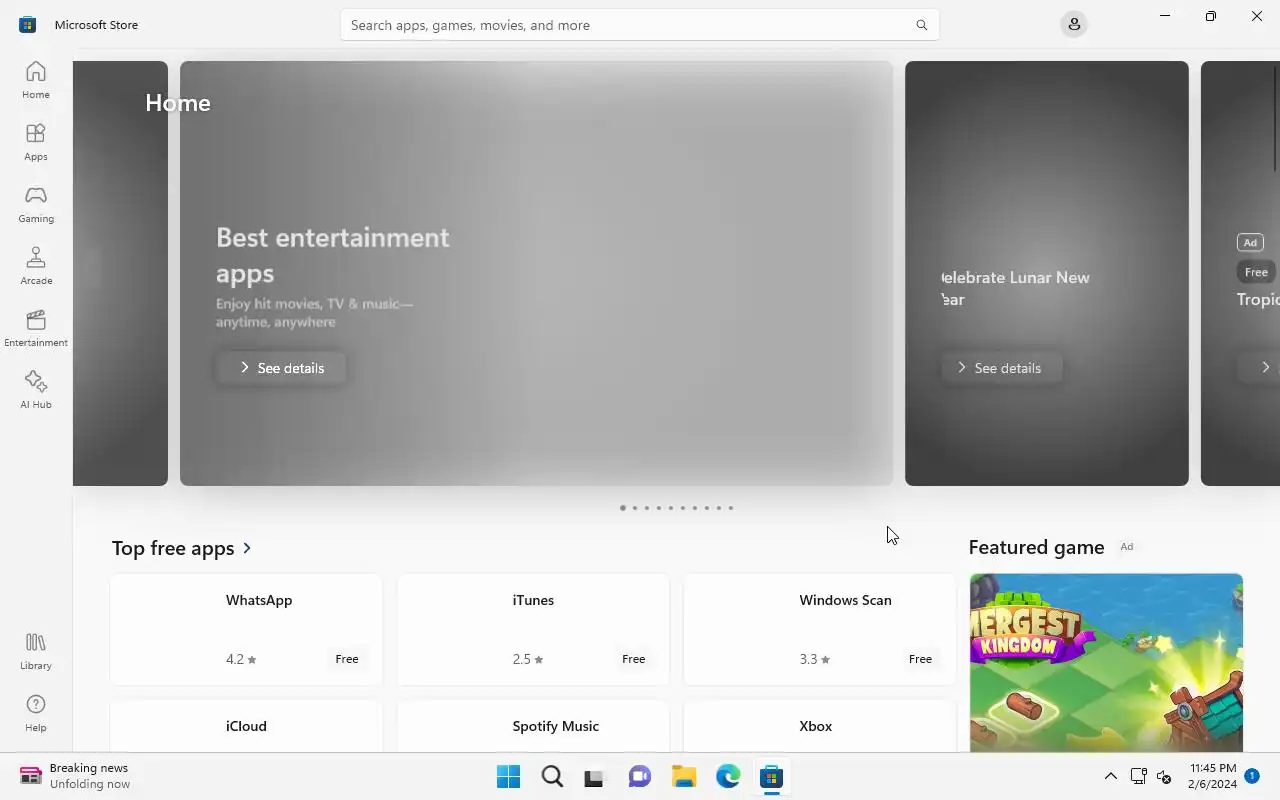Viewport: 1280px width, 800px height.
Task: Show hidden system tray icons
Action: (1110, 776)
